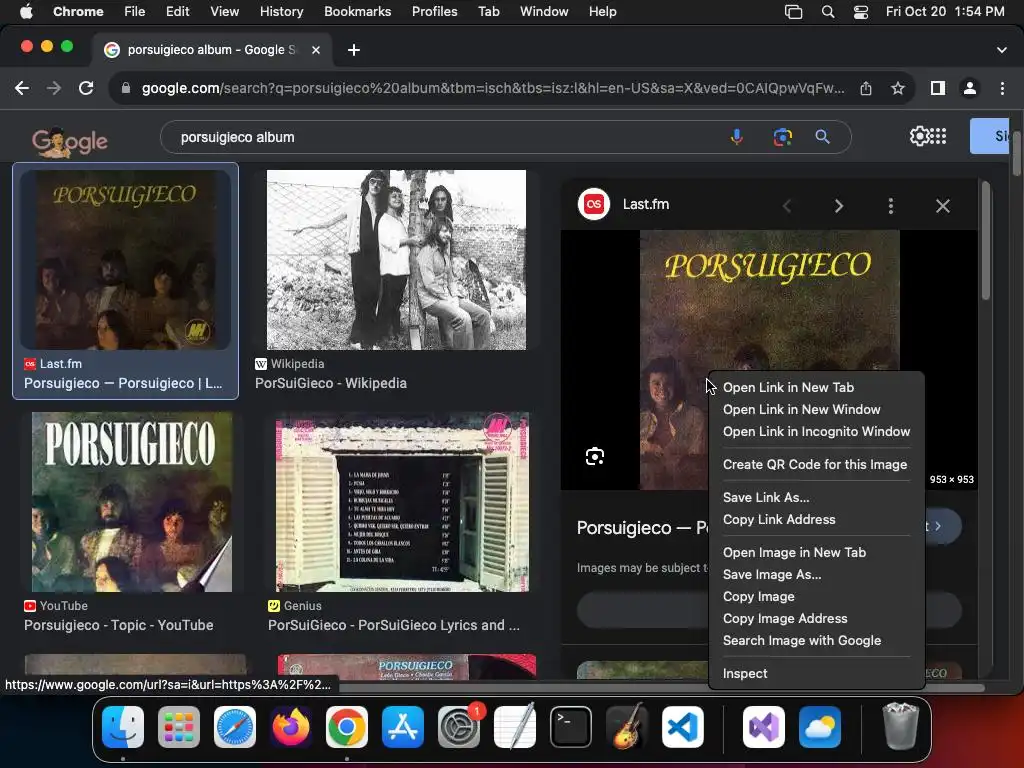
Task: Click the Chrome back arrow
Action: (x=22, y=88)
